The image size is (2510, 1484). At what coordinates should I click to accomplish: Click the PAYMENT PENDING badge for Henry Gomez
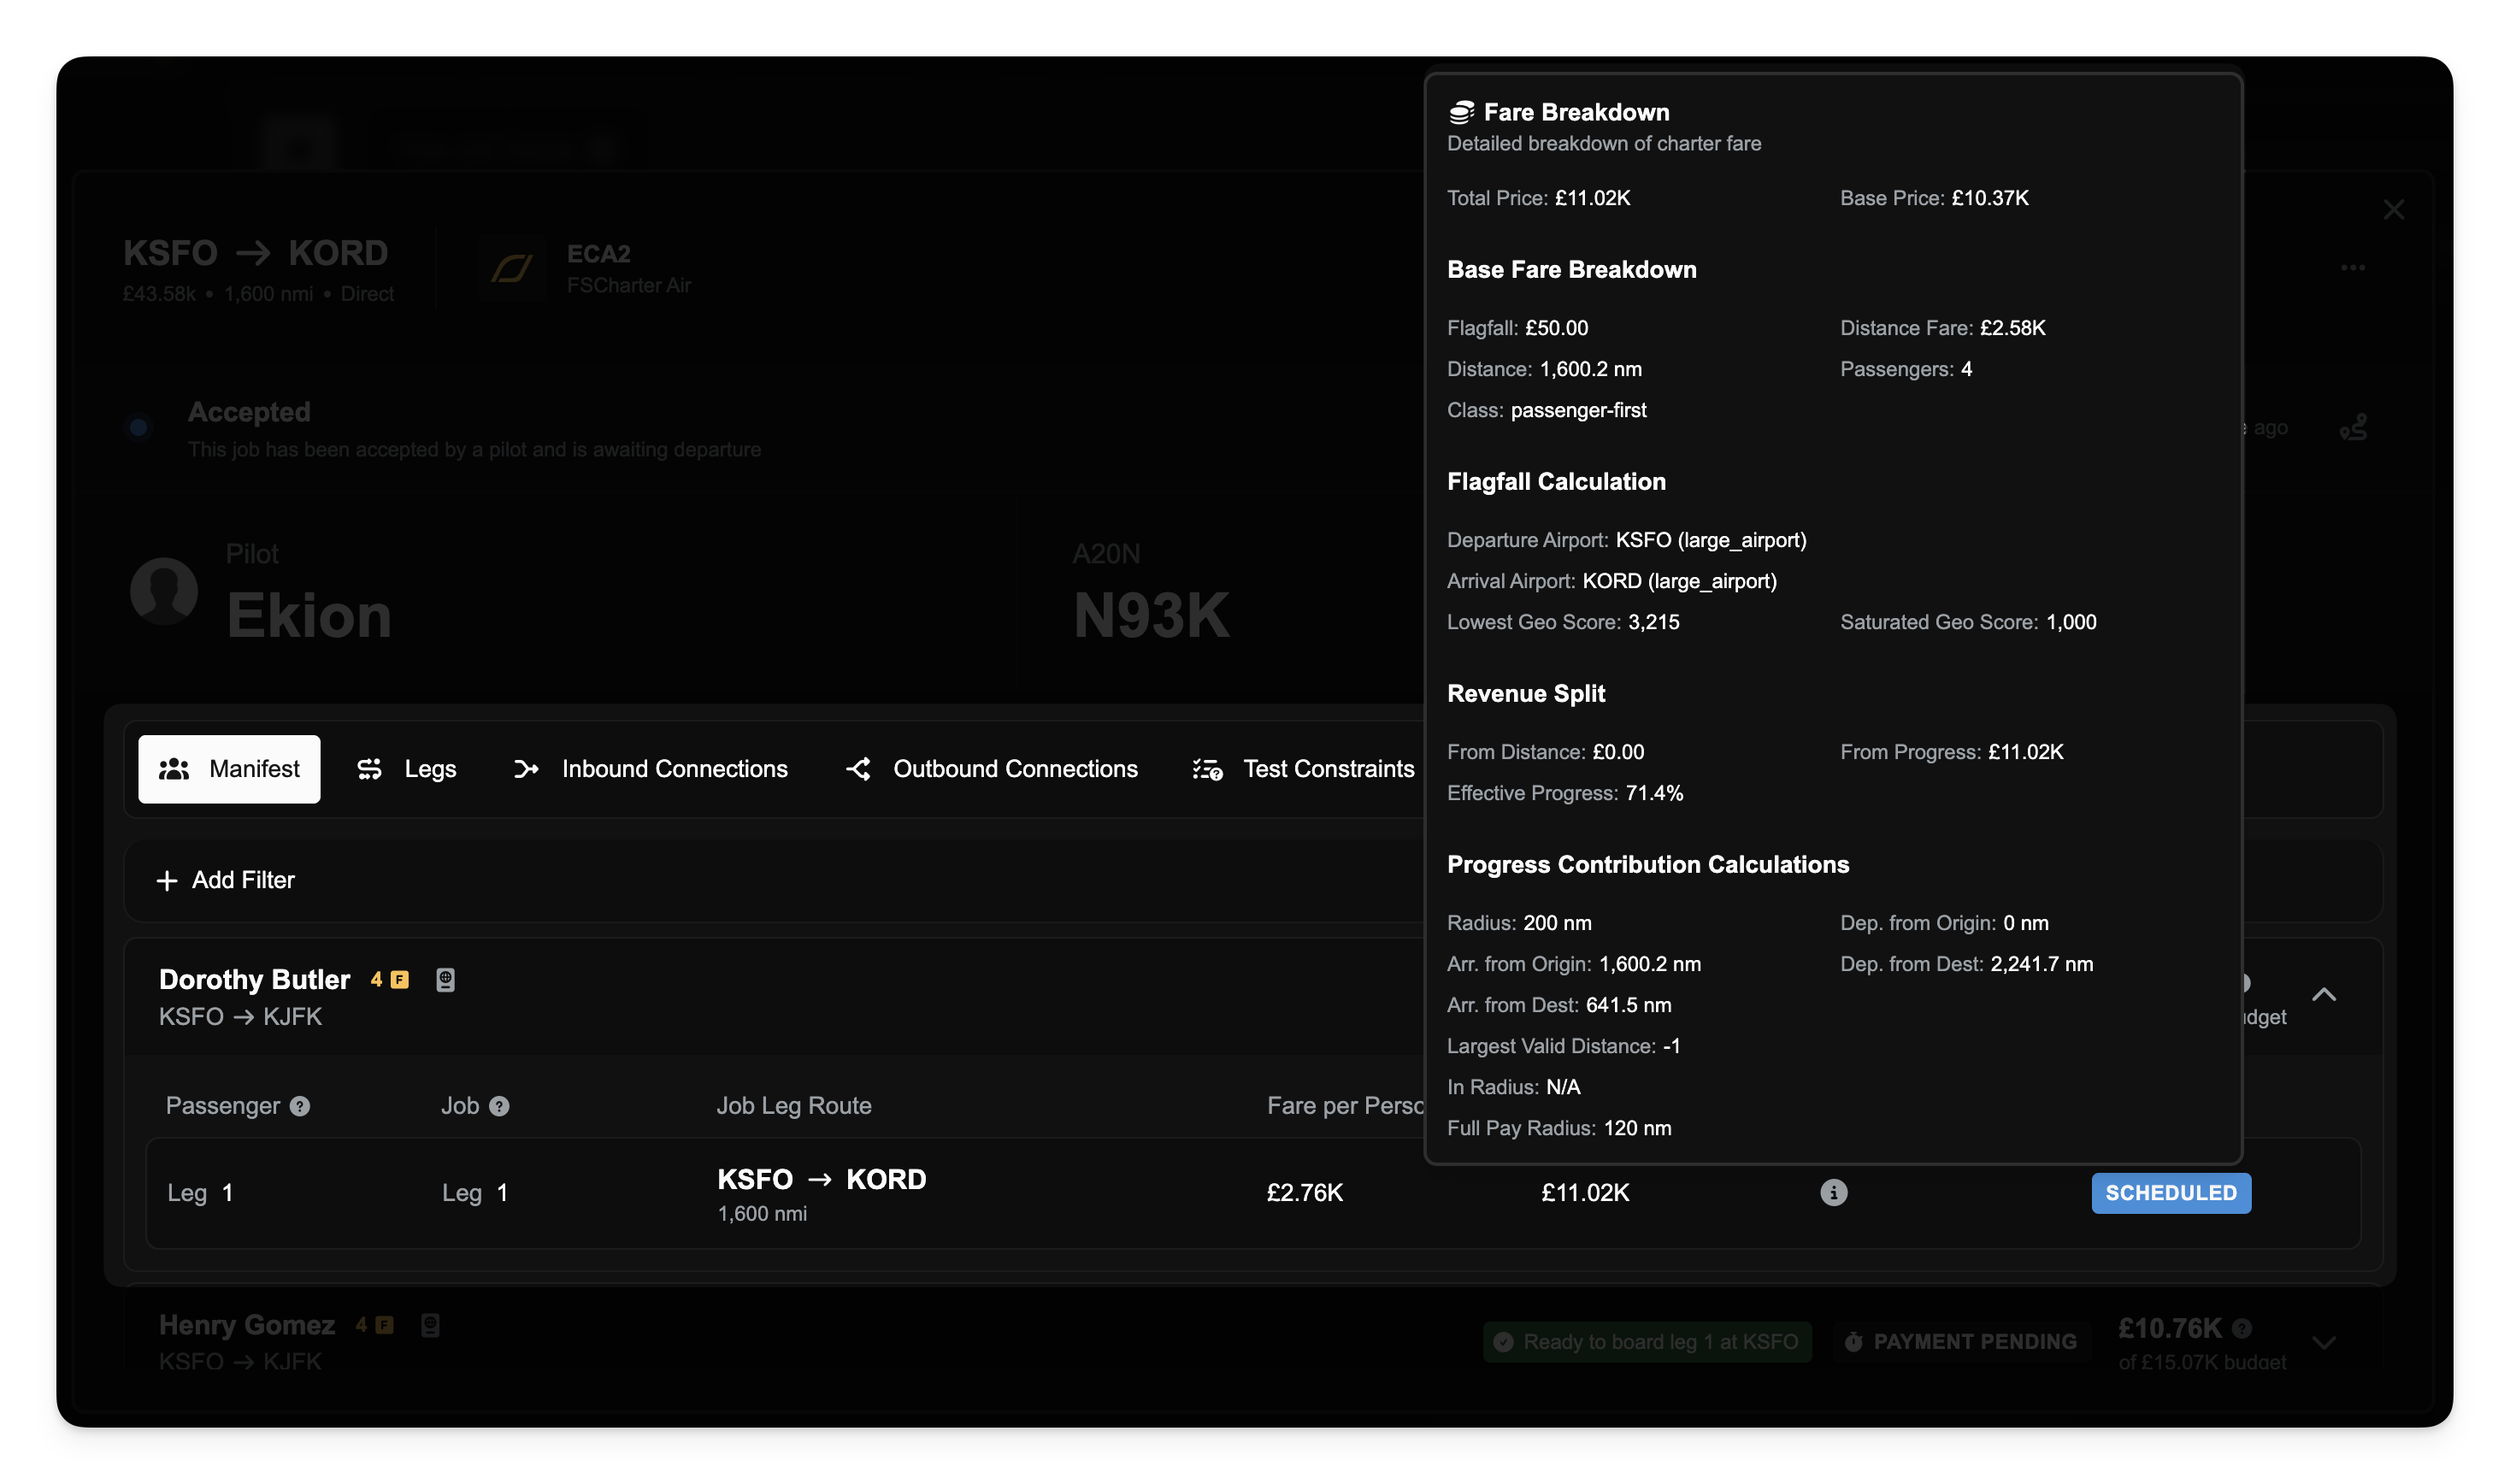coord(1961,1342)
